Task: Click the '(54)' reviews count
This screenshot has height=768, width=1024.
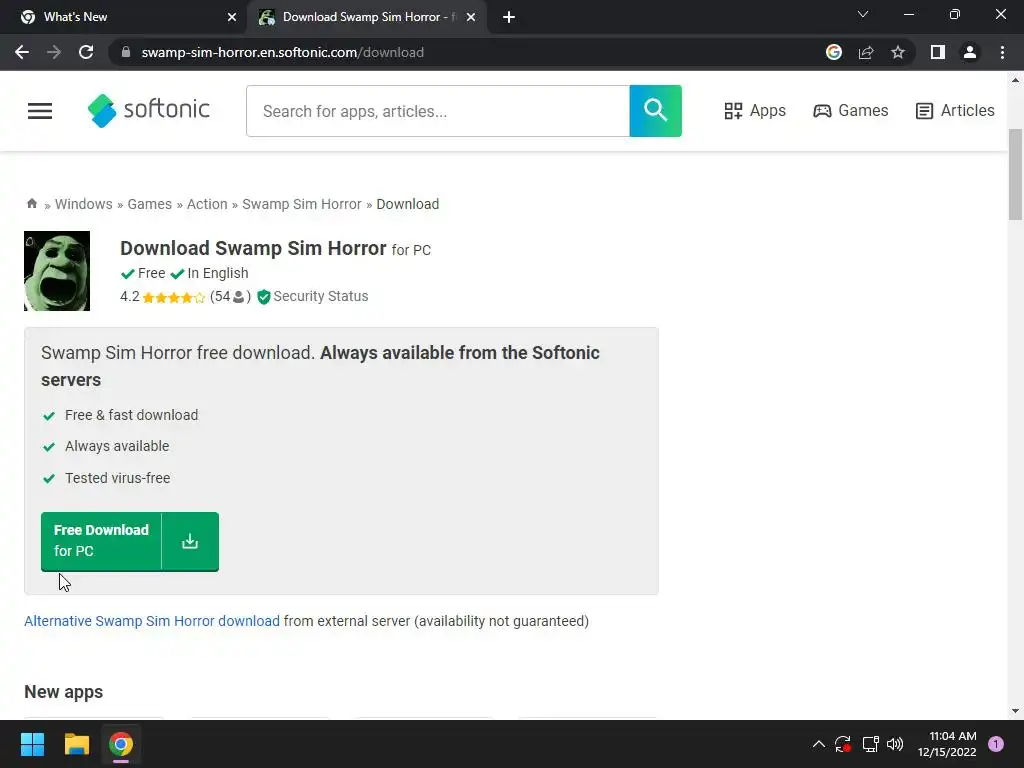Action: pos(230,296)
